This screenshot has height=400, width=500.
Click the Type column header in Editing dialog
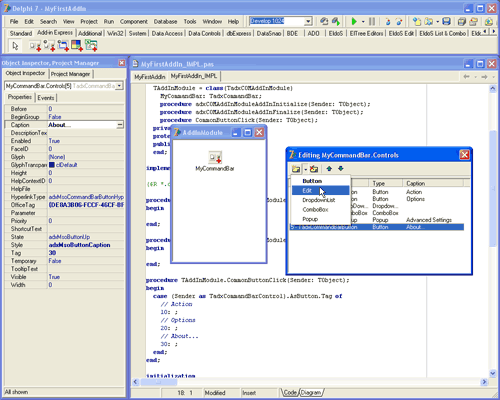[x=385, y=183]
